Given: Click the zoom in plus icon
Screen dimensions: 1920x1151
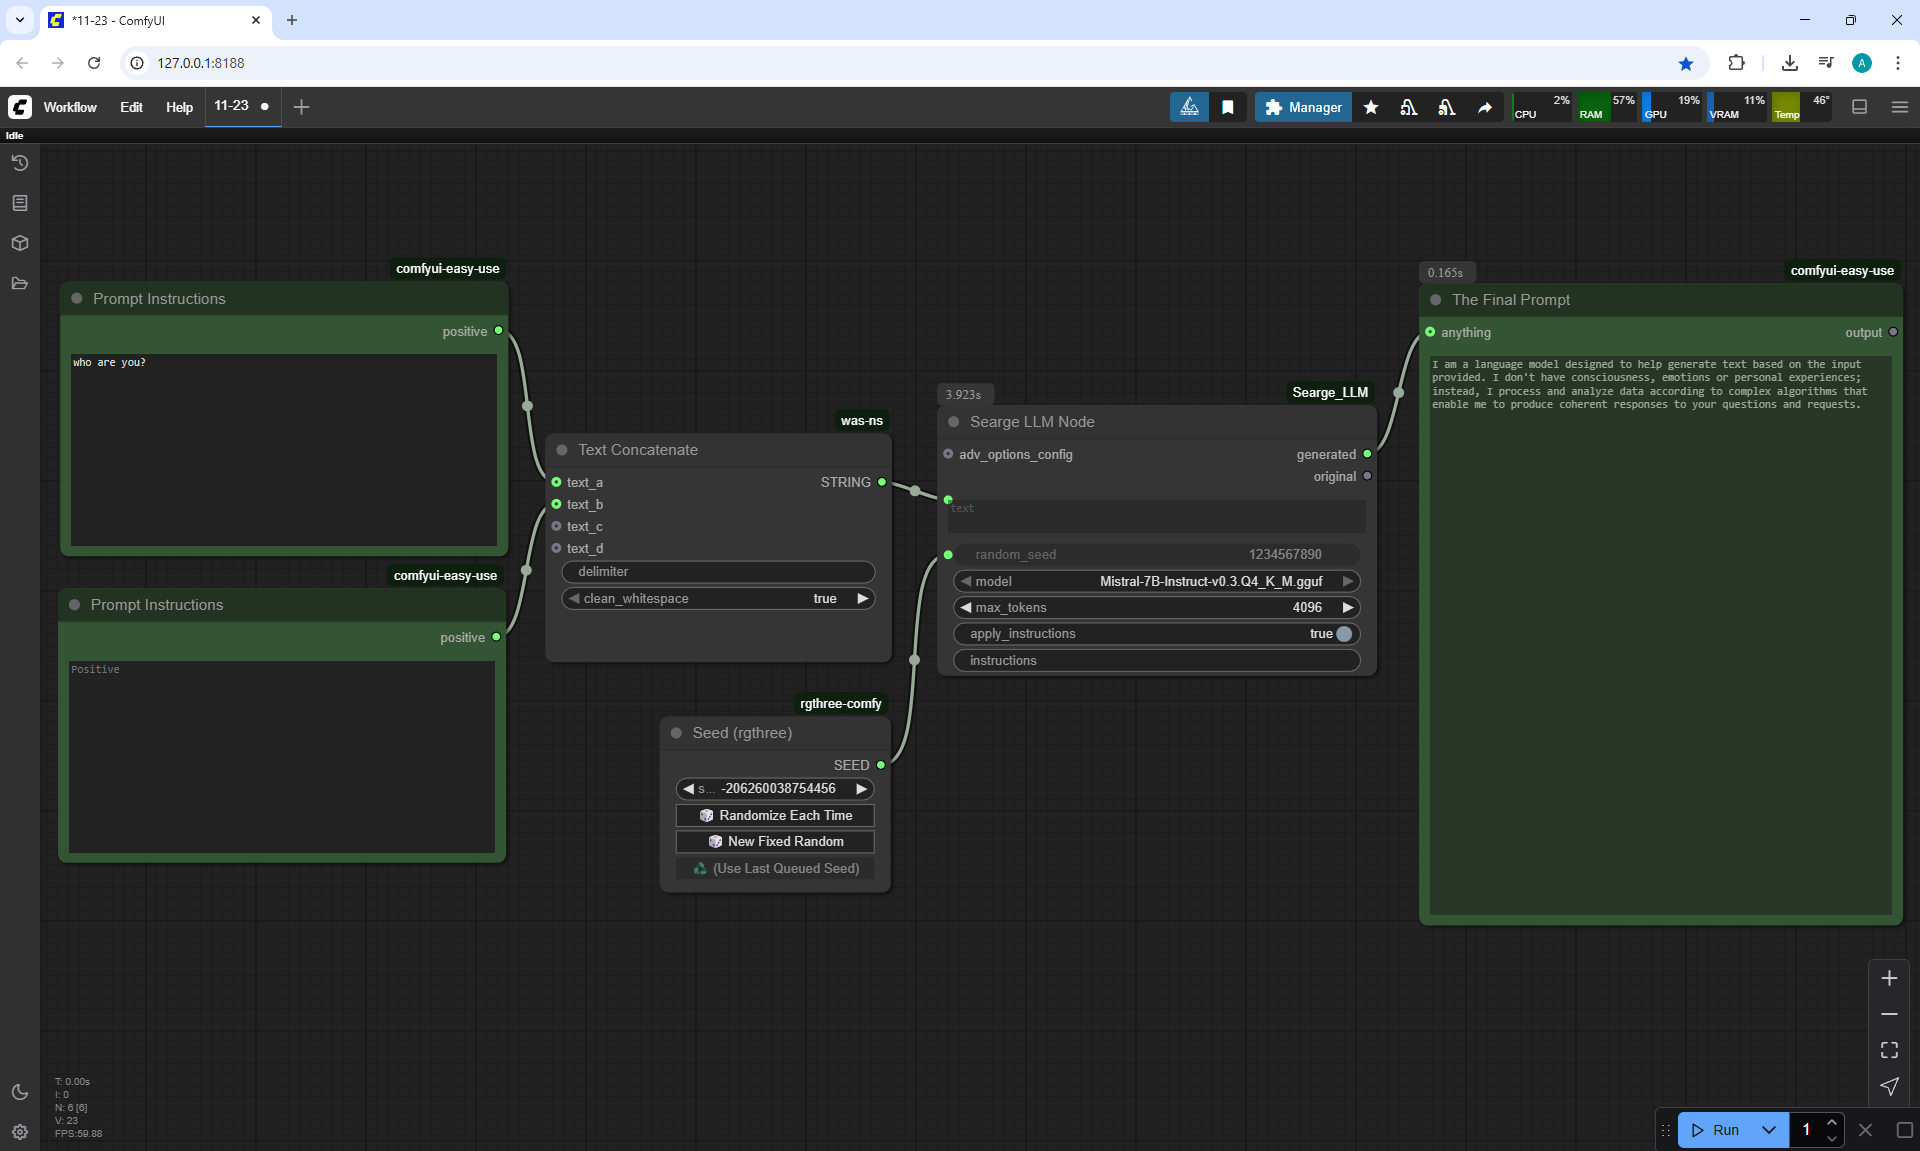Looking at the screenshot, I should 1889,978.
